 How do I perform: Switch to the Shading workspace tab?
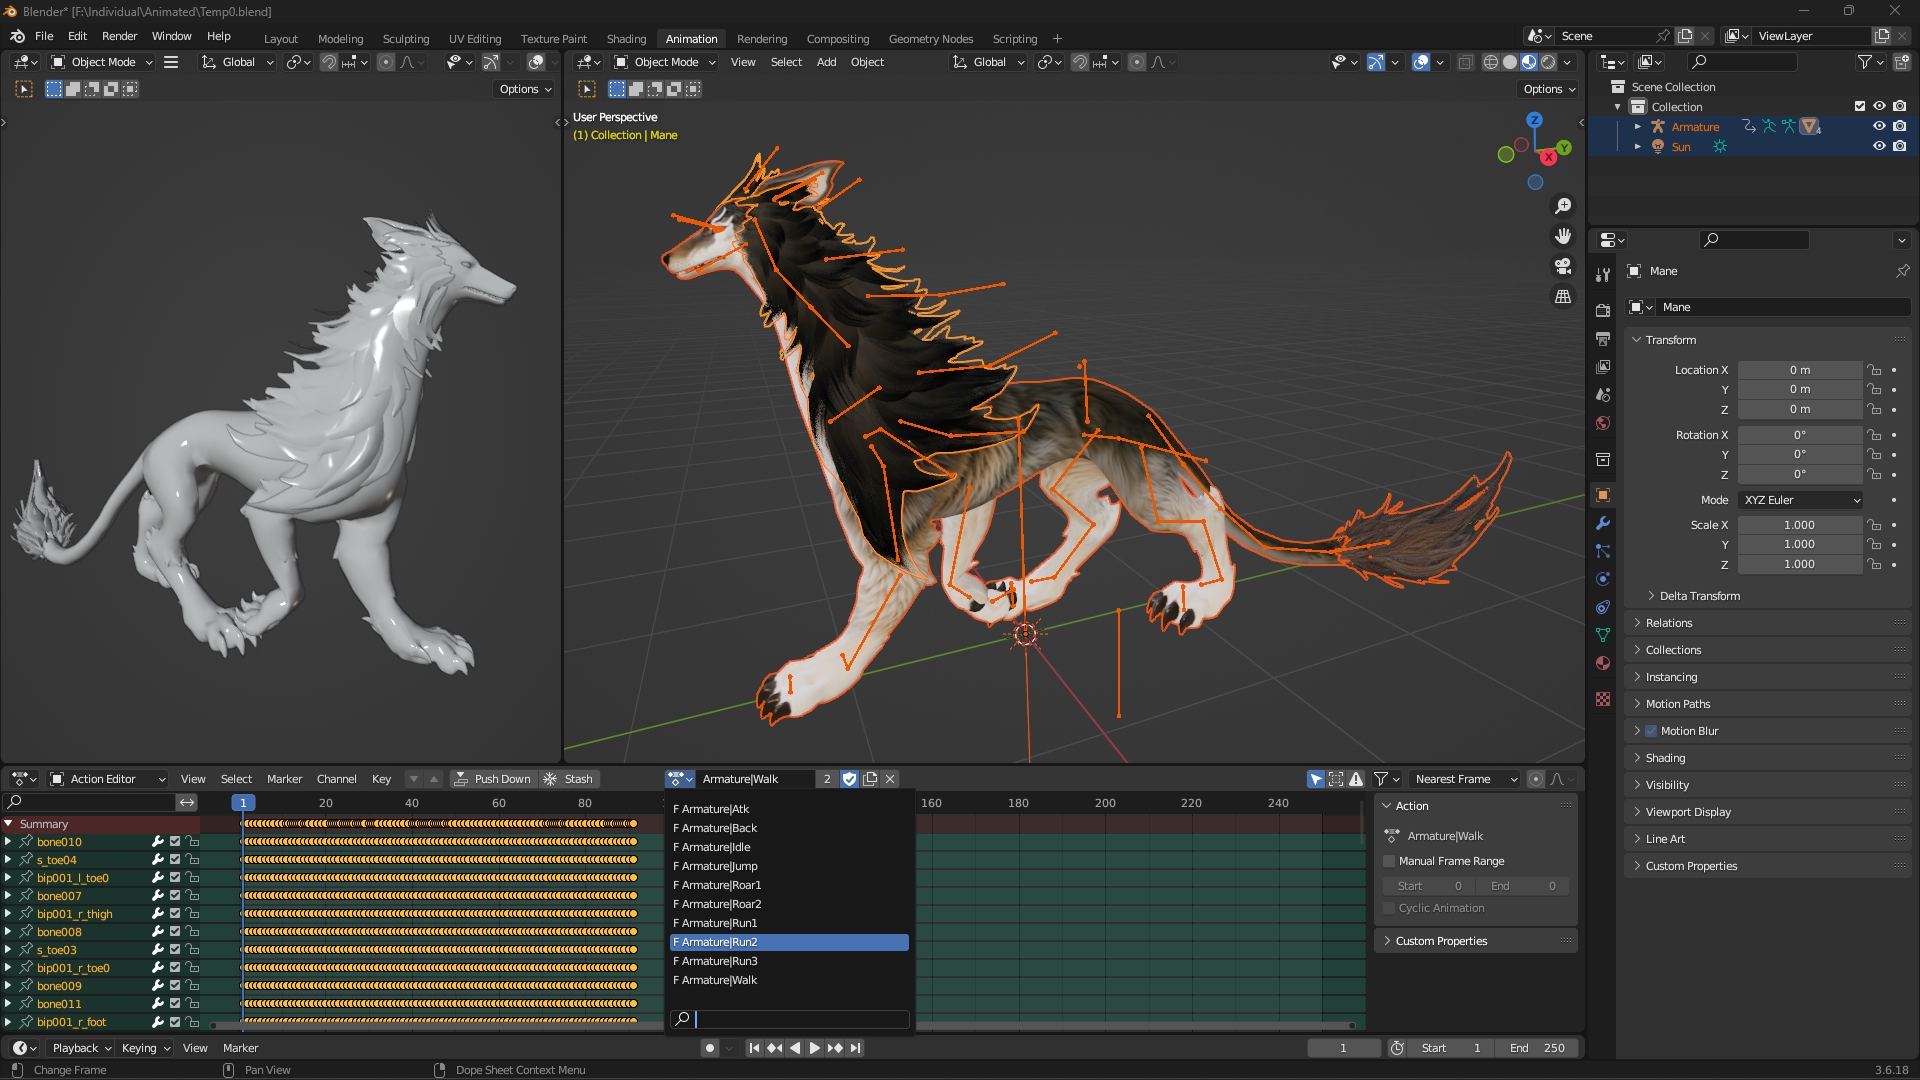(x=626, y=39)
